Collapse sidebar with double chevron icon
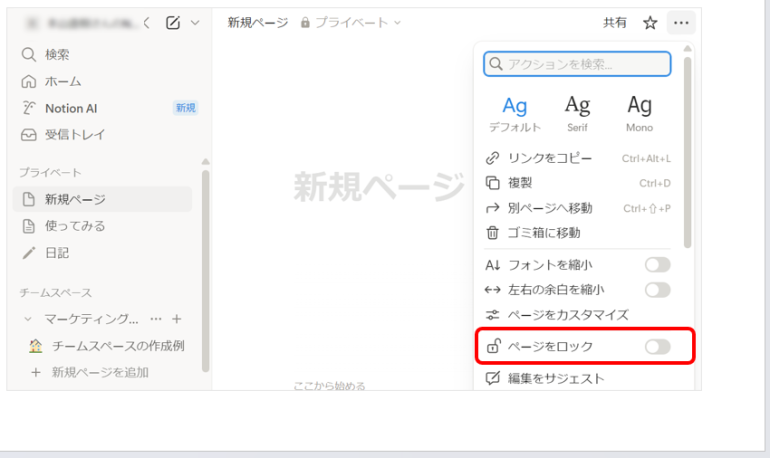770x458 pixels. pos(147,23)
